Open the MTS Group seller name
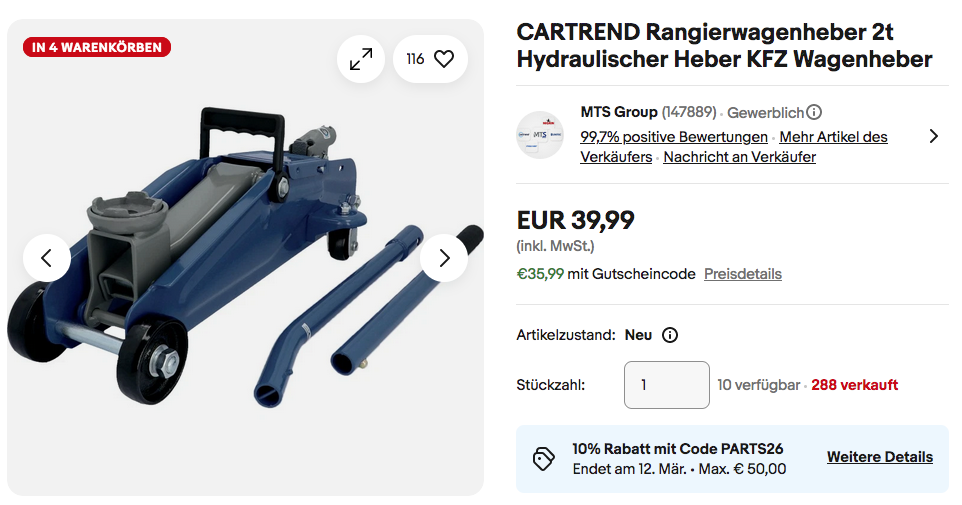The width and height of the screenshot is (962, 505). pyautogui.click(x=618, y=112)
